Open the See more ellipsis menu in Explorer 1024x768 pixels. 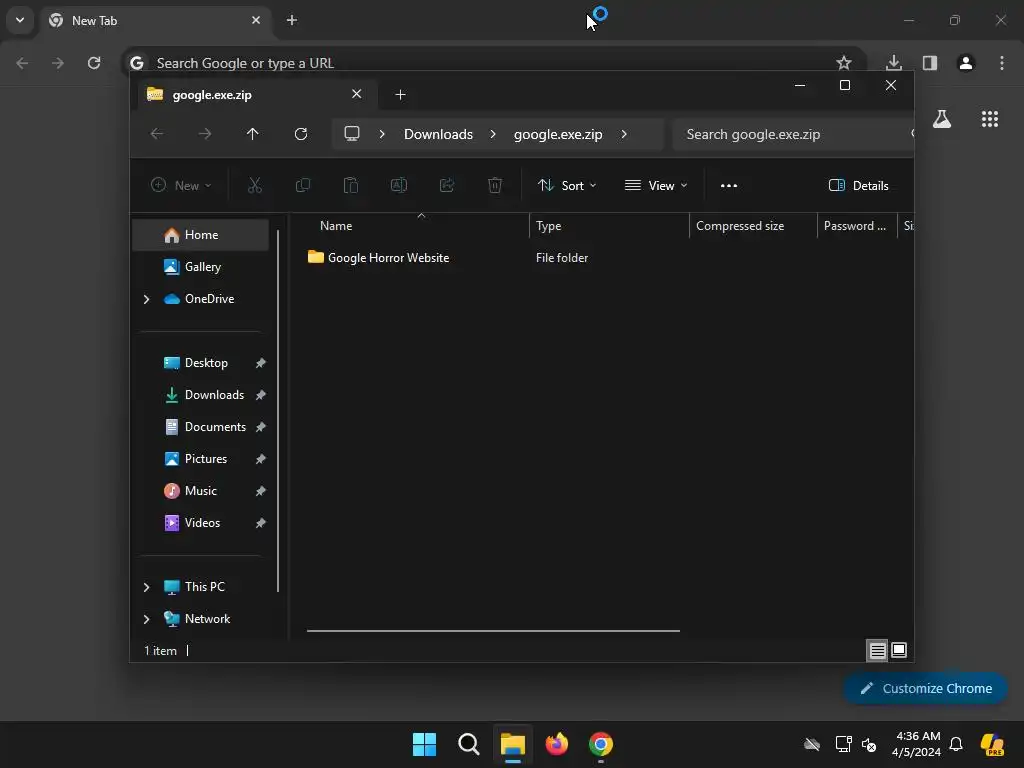(x=729, y=185)
